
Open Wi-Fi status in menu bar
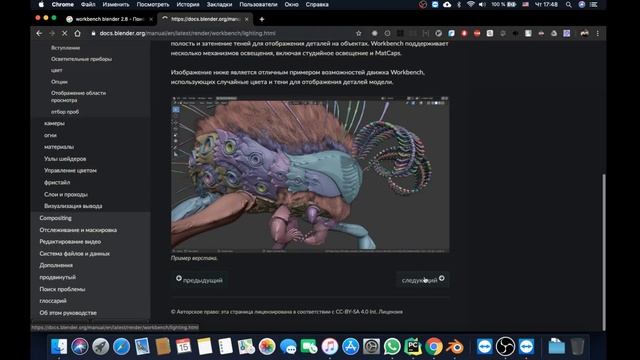click(x=471, y=4)
